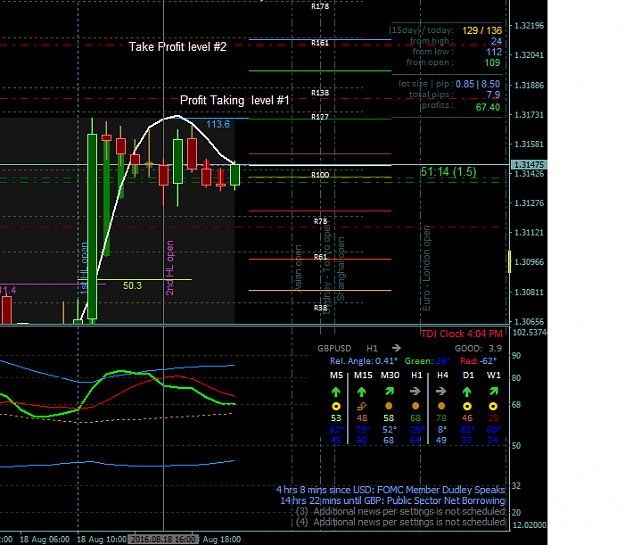The height and width of the screenshot is (545, 625).
Task: Click the 129 / 136 daily range value
Action: (x=482, y=31)
